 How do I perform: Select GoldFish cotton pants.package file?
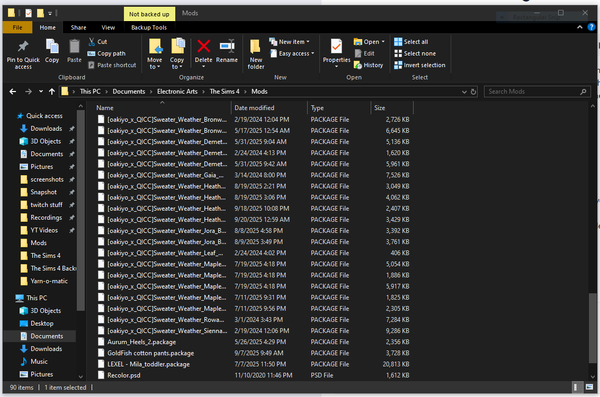point(150,353)
